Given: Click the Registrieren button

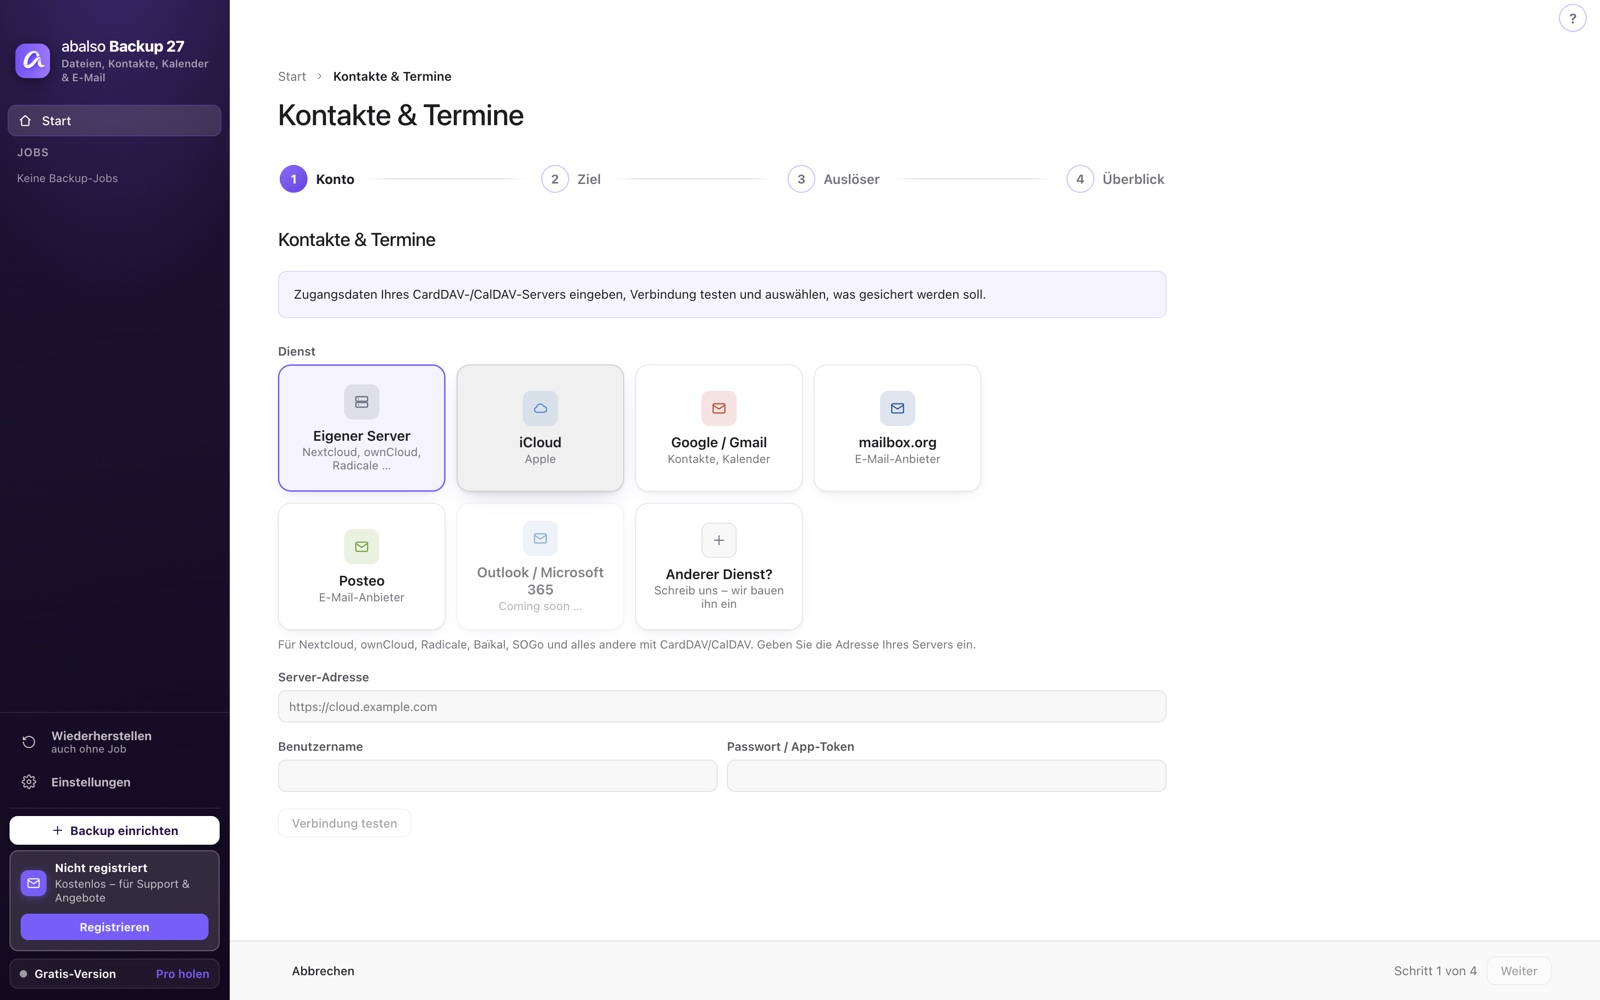Looking at the screenshot, I should point(115,927).
